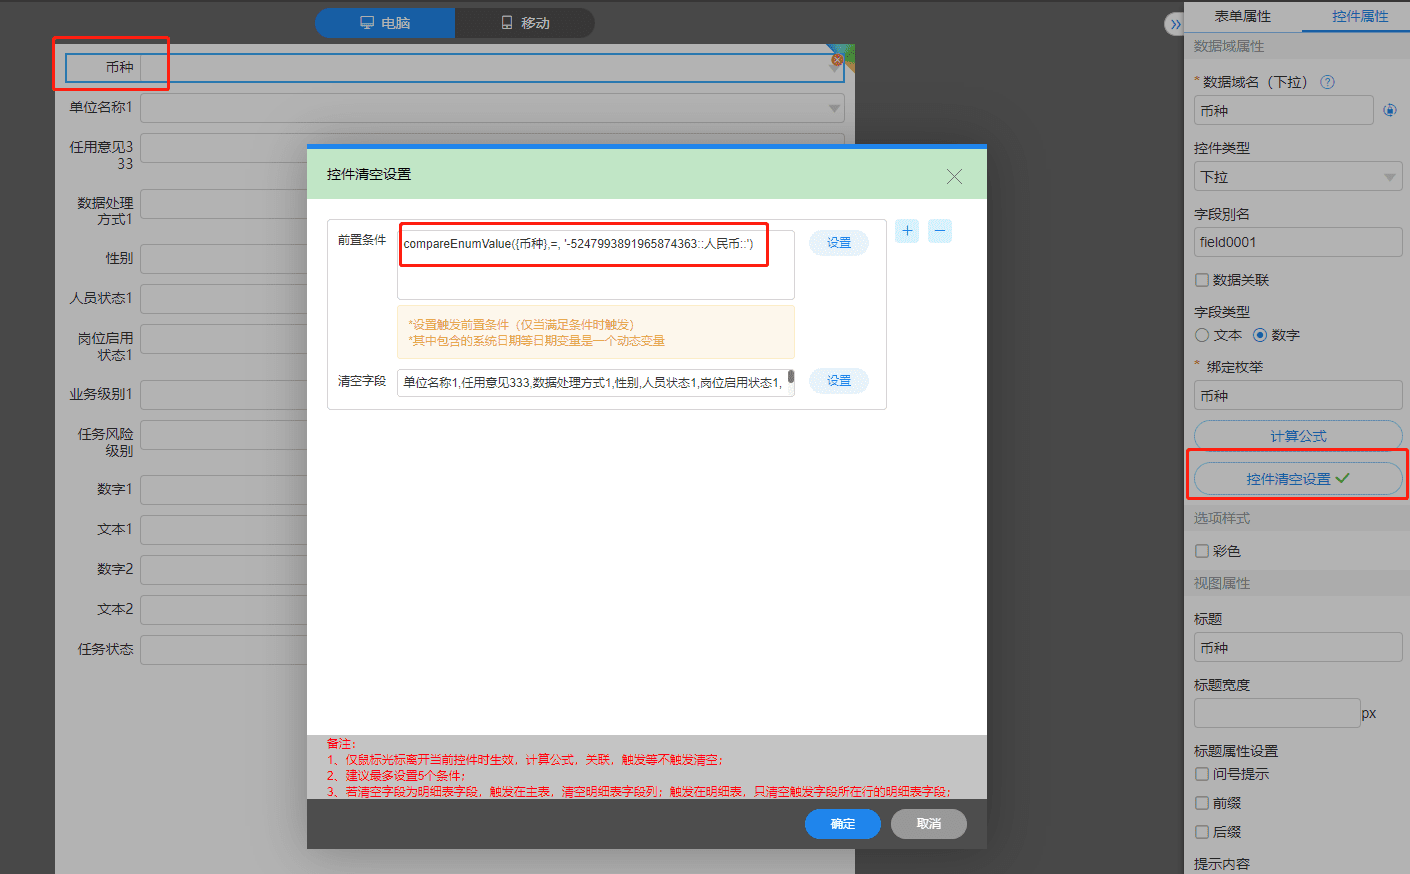Open the help icon beside 数据域名
The width and height of the screenshot is (1410, 874).
[1327, 82]
